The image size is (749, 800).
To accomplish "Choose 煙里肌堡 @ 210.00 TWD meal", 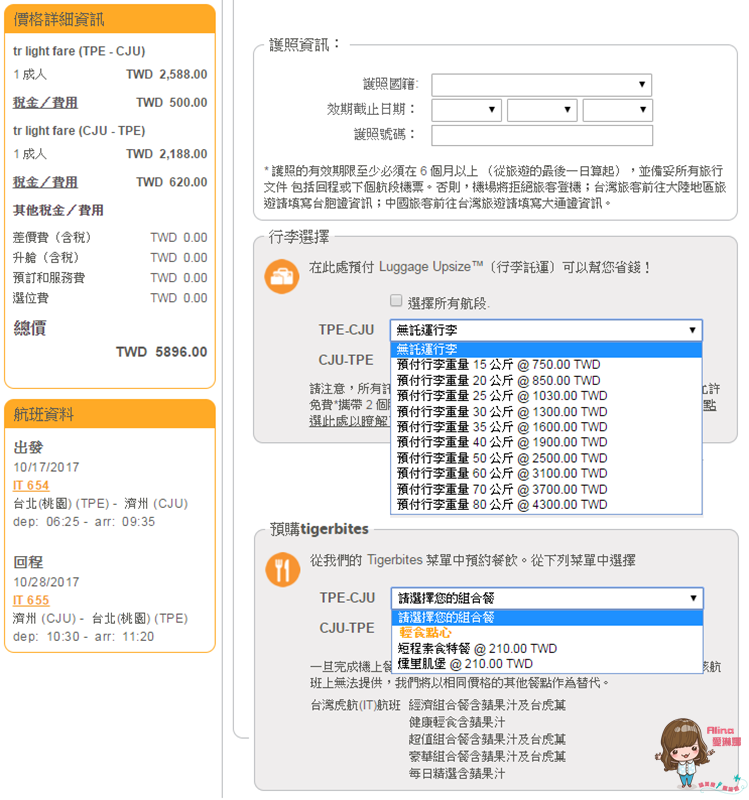I will pyautogui.click(x=547, y=664).
